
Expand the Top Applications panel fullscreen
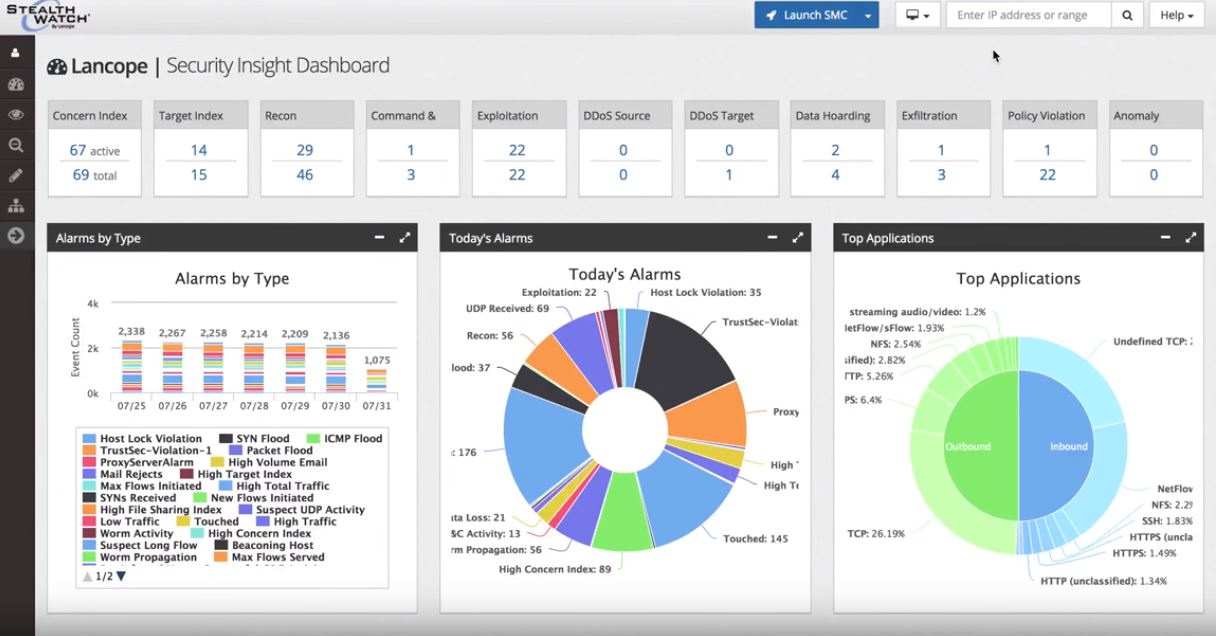click(x=1190, y=237)
